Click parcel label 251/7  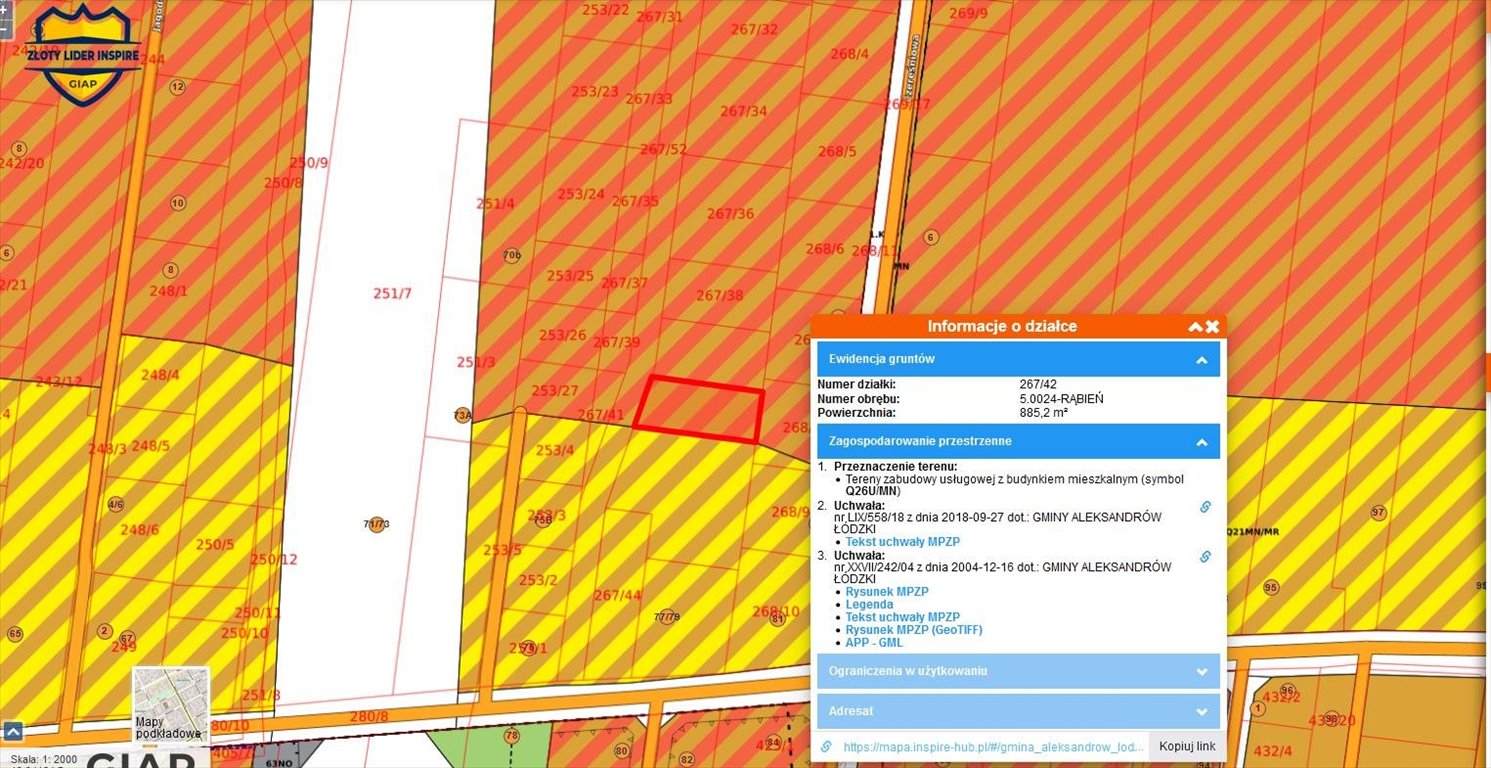pyautogui.click(x=392, y=294)
